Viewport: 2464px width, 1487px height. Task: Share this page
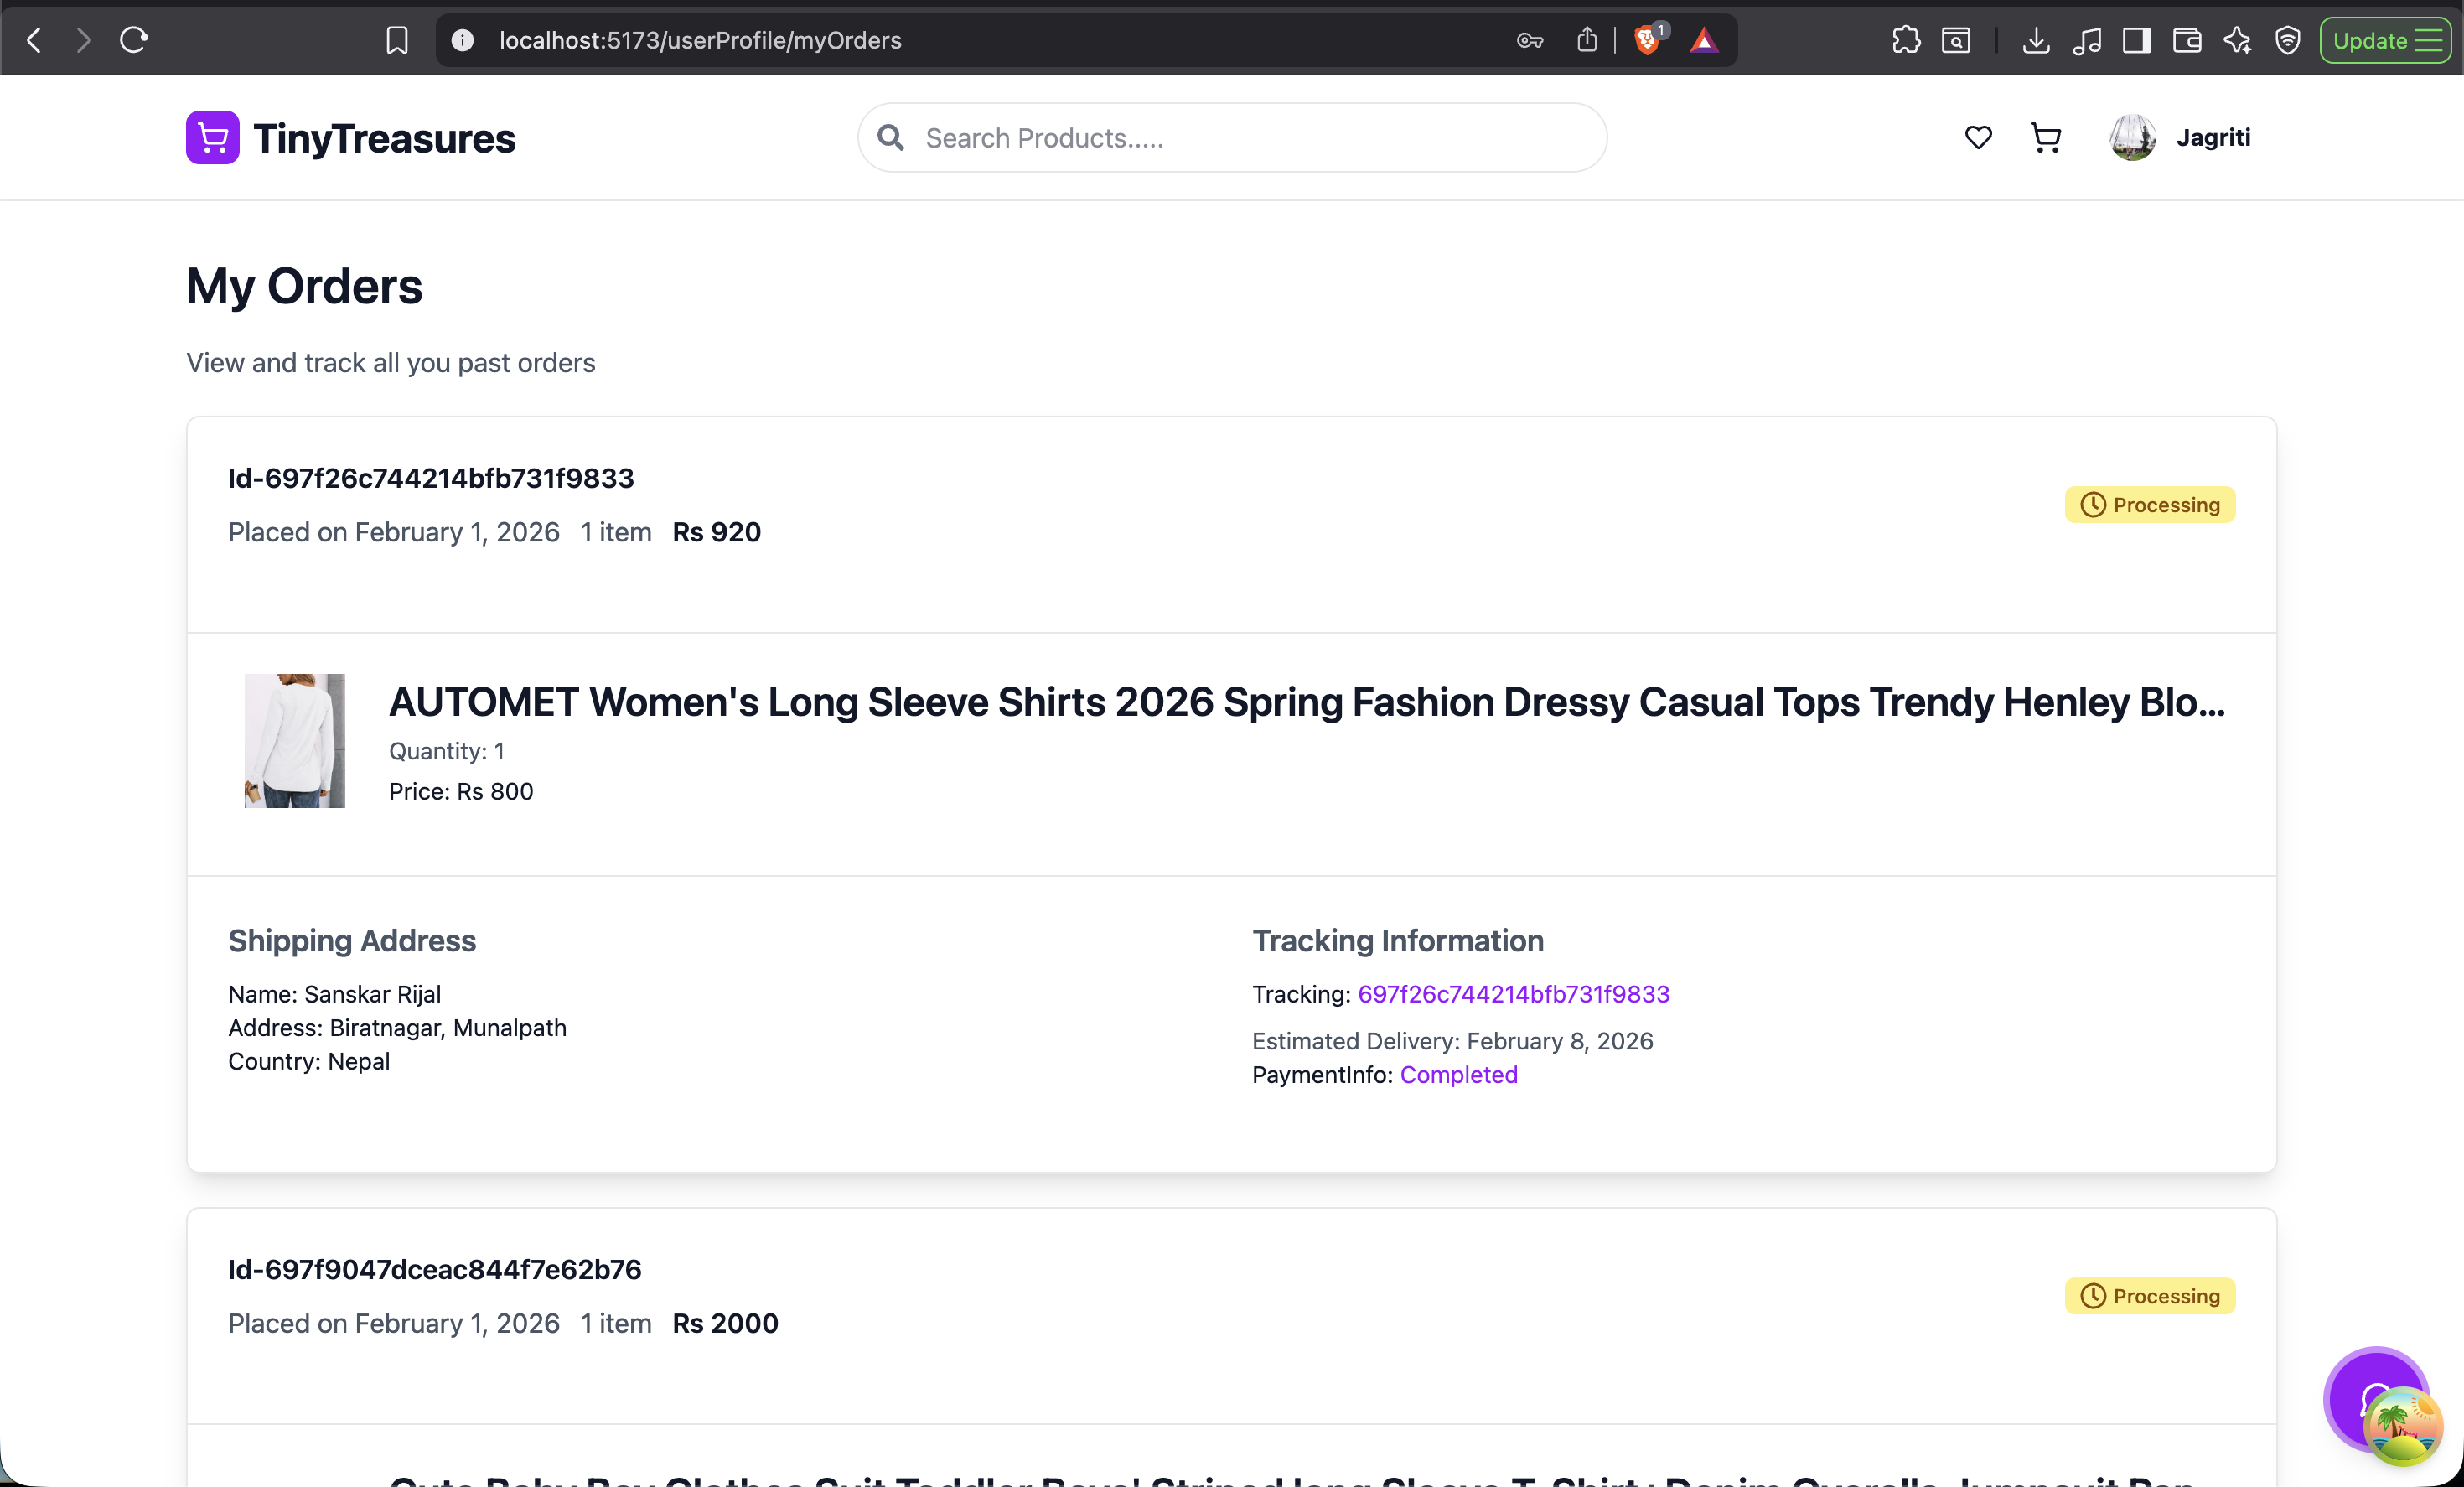point(1587,40)
